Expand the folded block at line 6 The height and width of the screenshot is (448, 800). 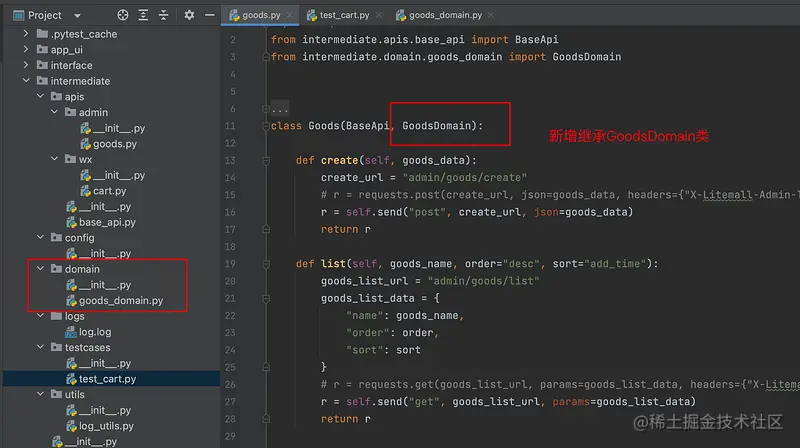[x=266, y=109]
